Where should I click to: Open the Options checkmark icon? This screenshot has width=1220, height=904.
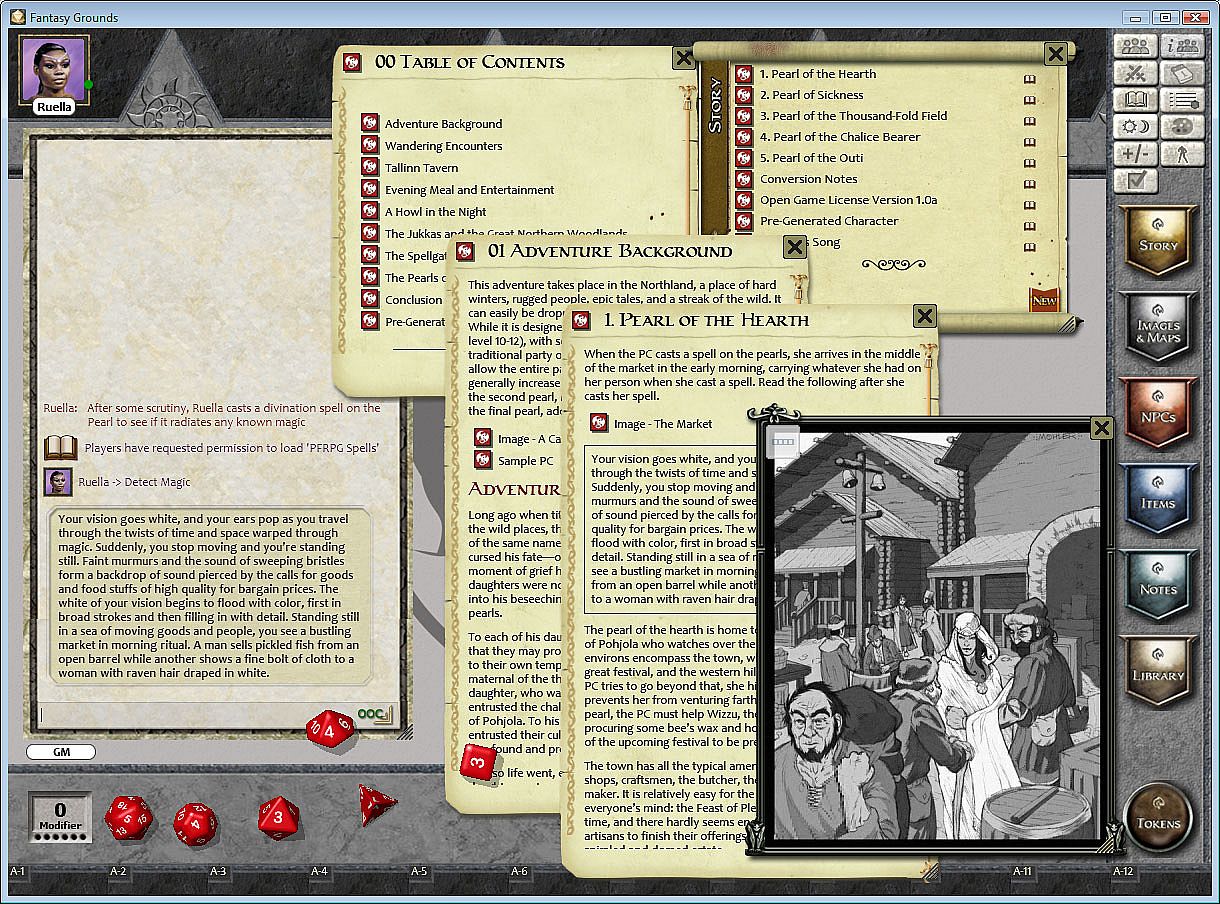click(1135, 181)
